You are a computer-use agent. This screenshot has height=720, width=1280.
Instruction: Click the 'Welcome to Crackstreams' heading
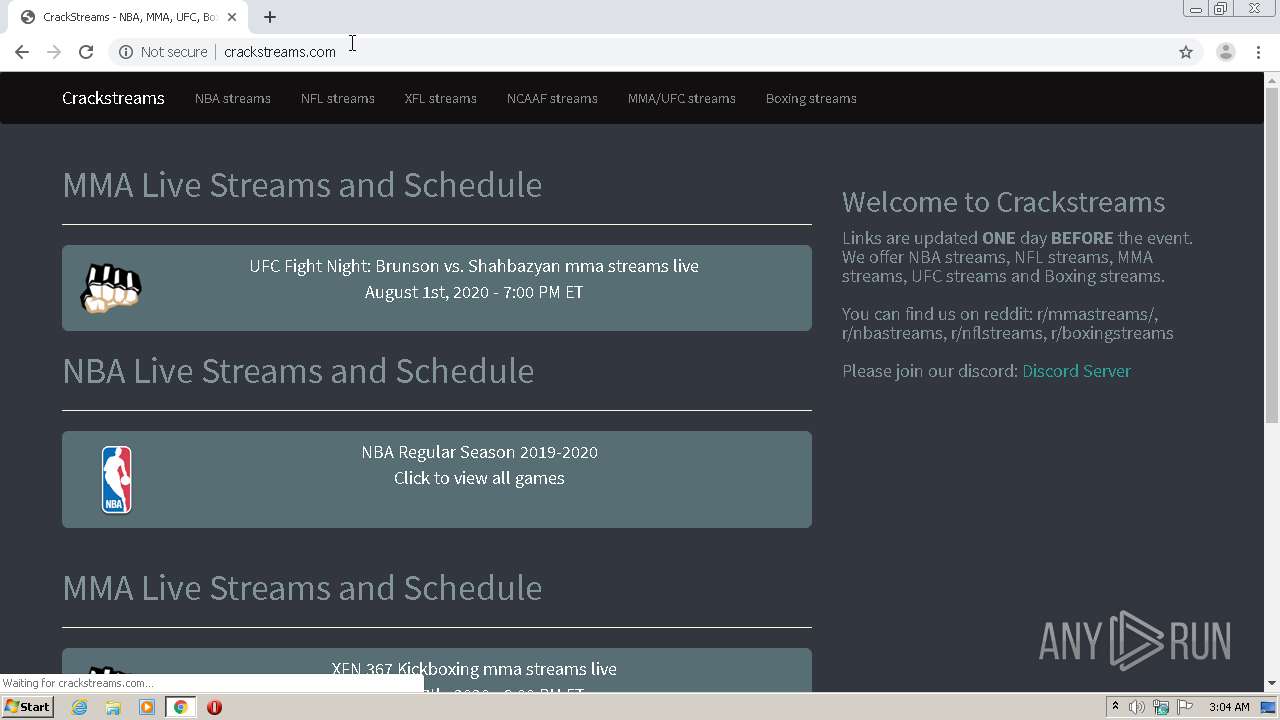(1003, 202)
